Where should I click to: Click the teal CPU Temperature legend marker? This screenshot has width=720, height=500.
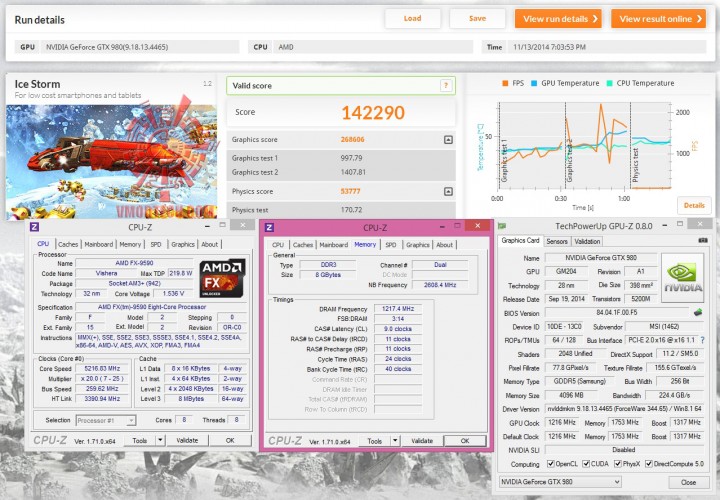pos(609,83)
